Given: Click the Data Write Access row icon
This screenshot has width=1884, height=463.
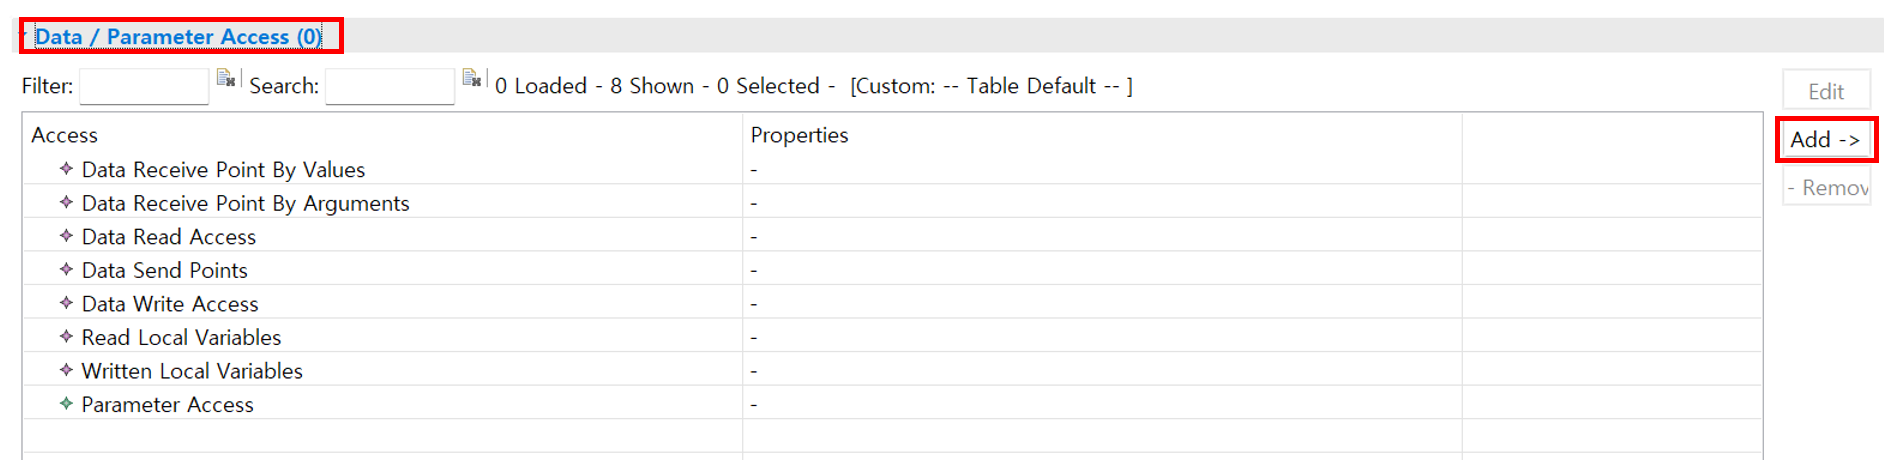Looking at the screenshot, I should (x=66, y=303).
